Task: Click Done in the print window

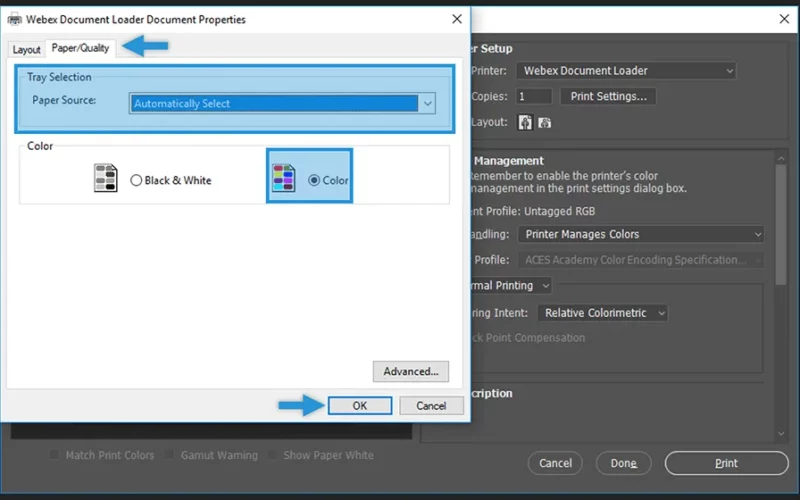Action: (x=623, y=463)
